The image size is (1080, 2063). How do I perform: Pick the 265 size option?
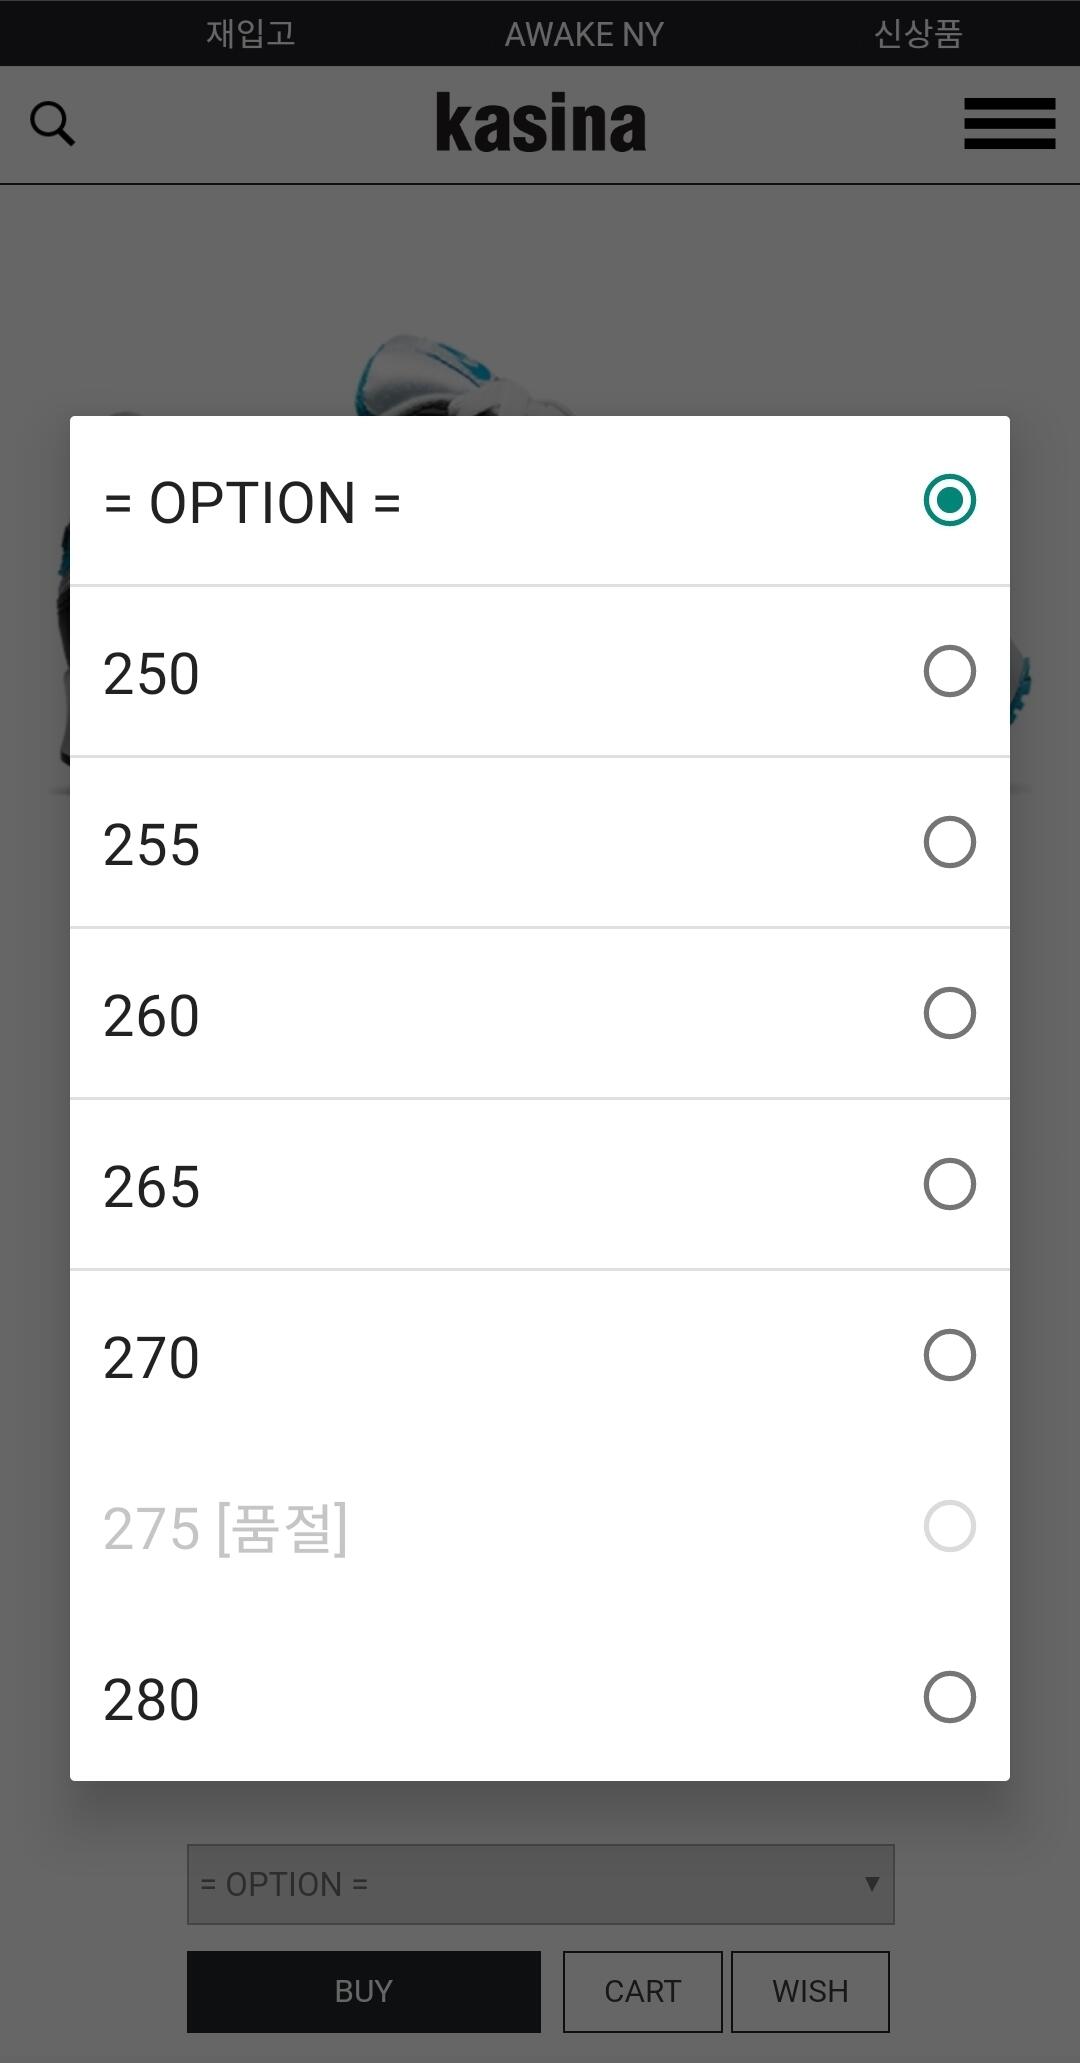pyautogui.click(x=540, y=1185)
